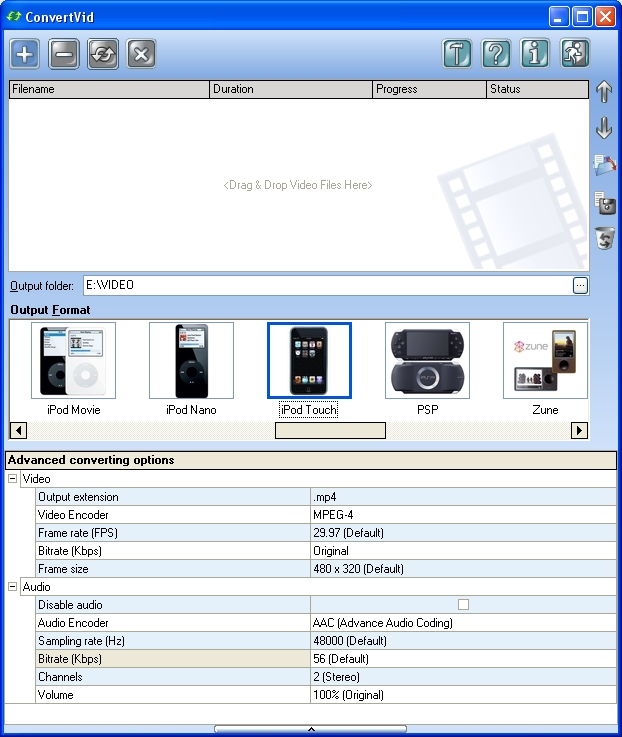Viewport: 622px width, 737px height.
Task: Click the save-list disk icon in the sidebar
Action: pos(605,203)
